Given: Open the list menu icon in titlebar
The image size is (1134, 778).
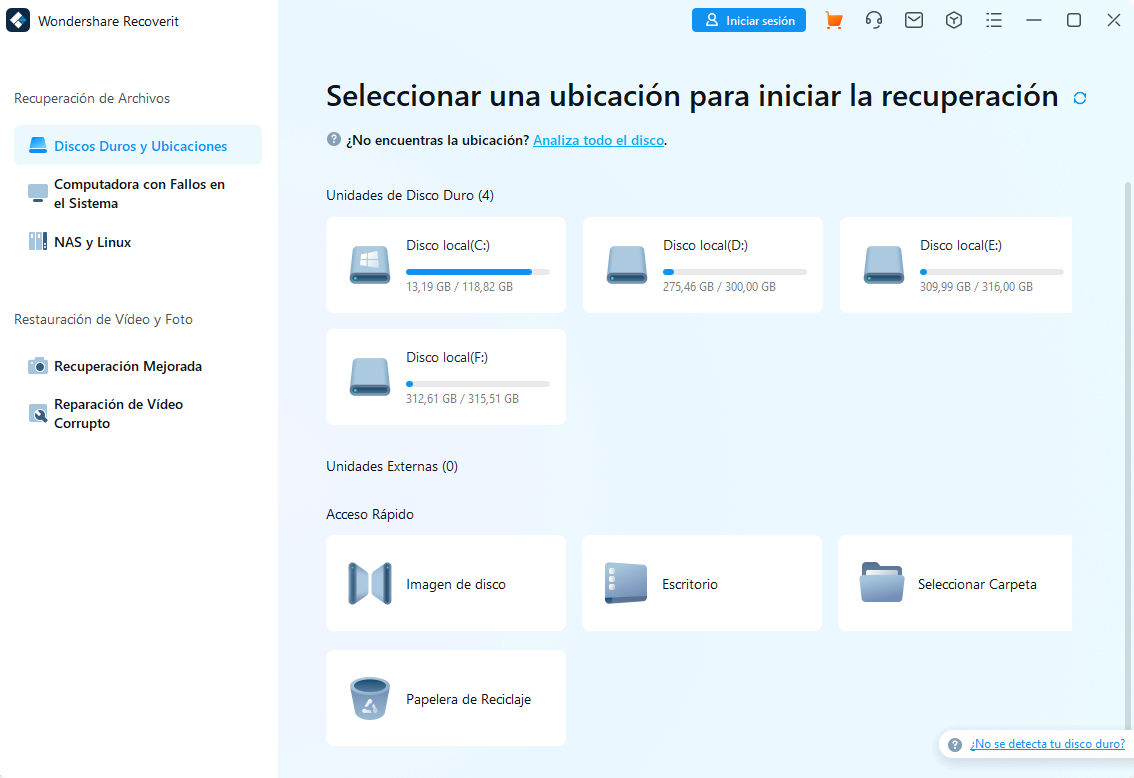Looking at the screenshot, I should [993, 19].
